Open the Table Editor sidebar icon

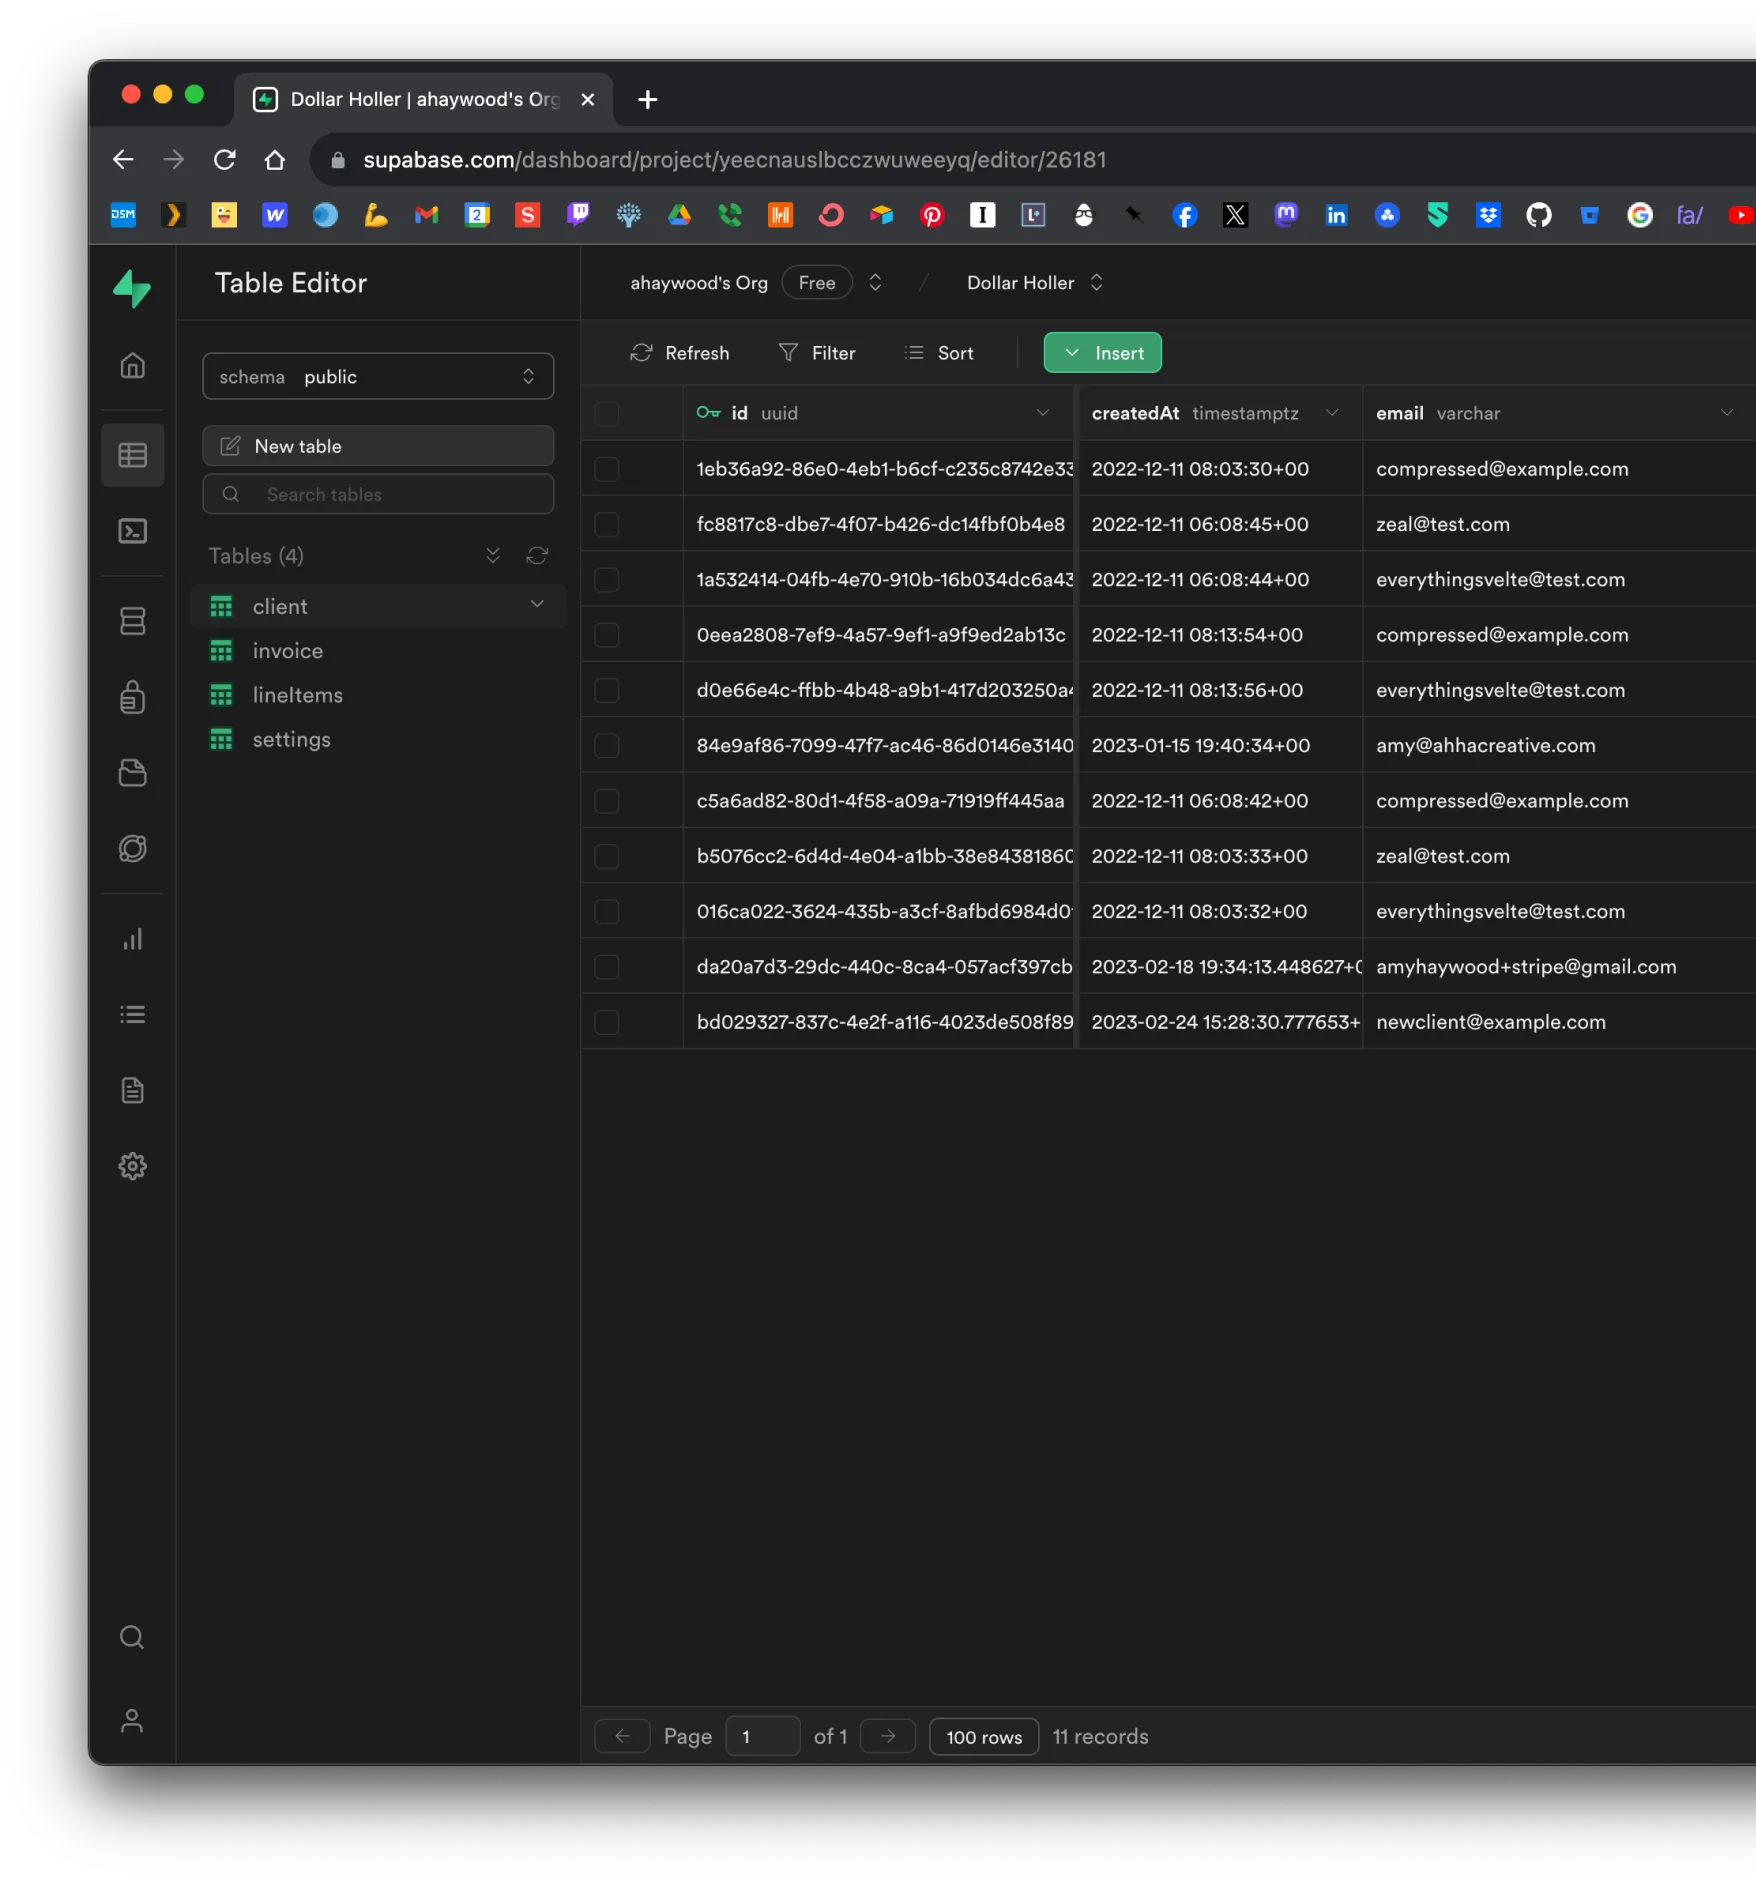click(132, 455)
